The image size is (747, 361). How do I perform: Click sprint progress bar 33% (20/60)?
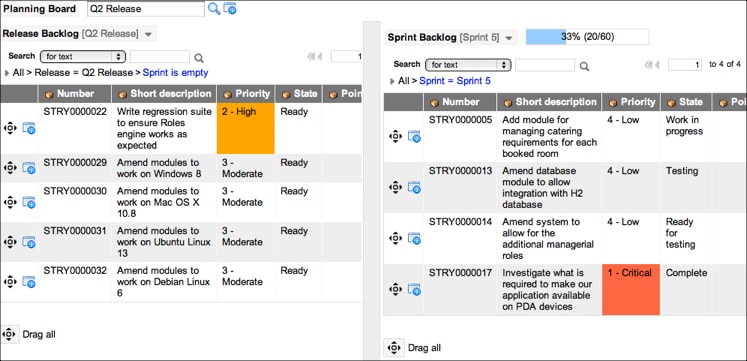(x=587, y=37)
